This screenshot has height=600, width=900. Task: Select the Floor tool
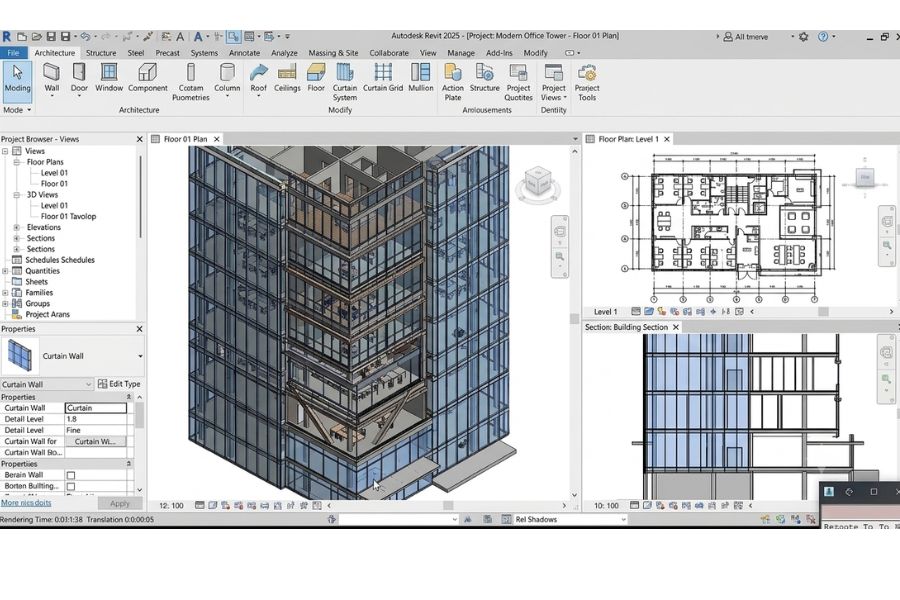316,78
